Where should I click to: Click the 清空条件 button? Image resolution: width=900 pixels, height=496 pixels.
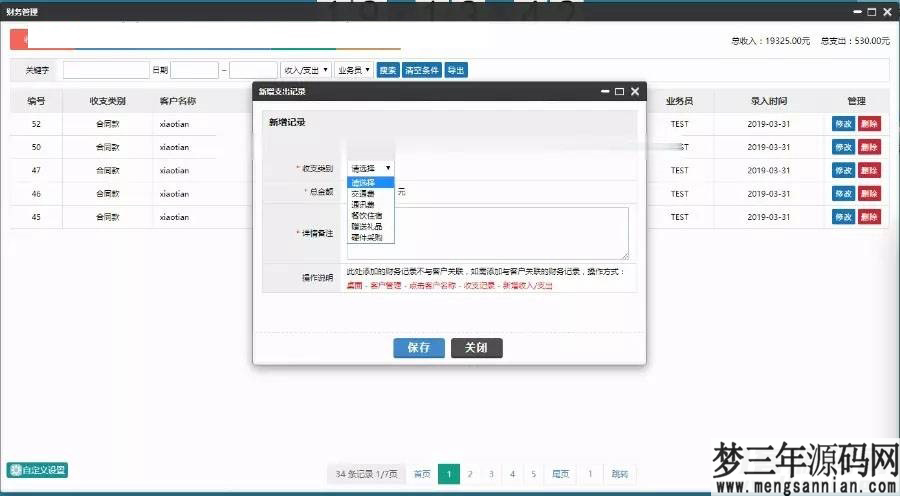pos(422,70)
